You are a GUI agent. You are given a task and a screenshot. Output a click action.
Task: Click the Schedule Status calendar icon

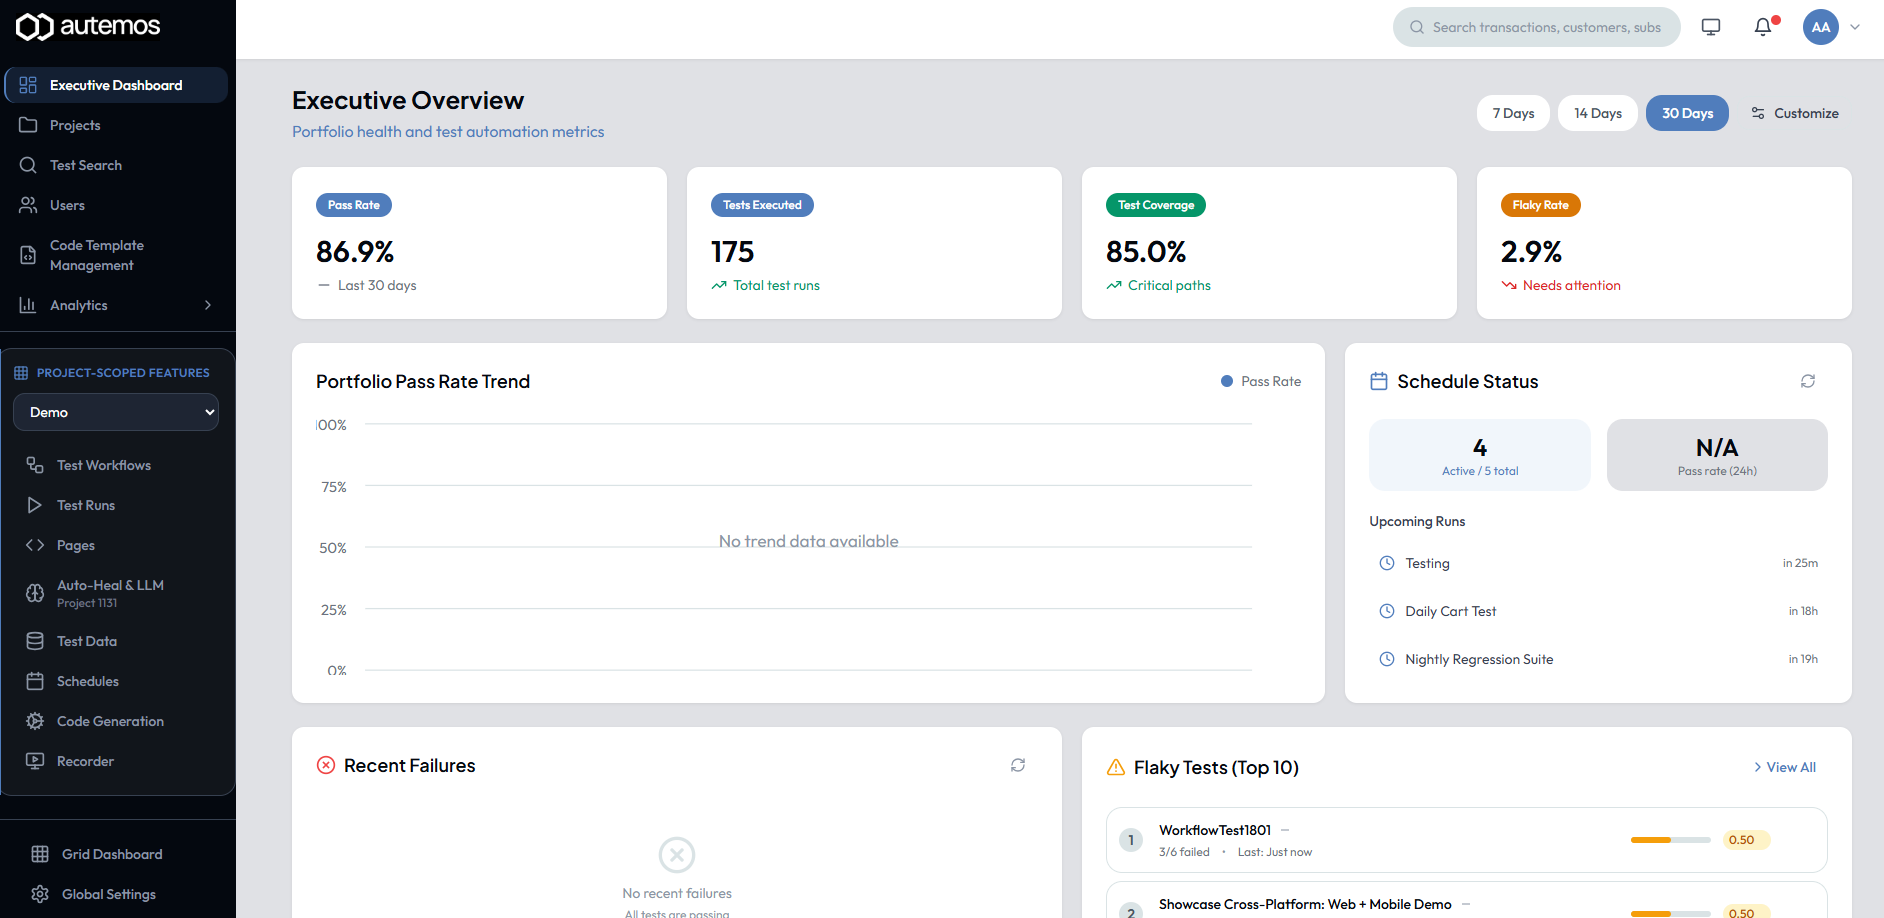tap(1379, 381)
